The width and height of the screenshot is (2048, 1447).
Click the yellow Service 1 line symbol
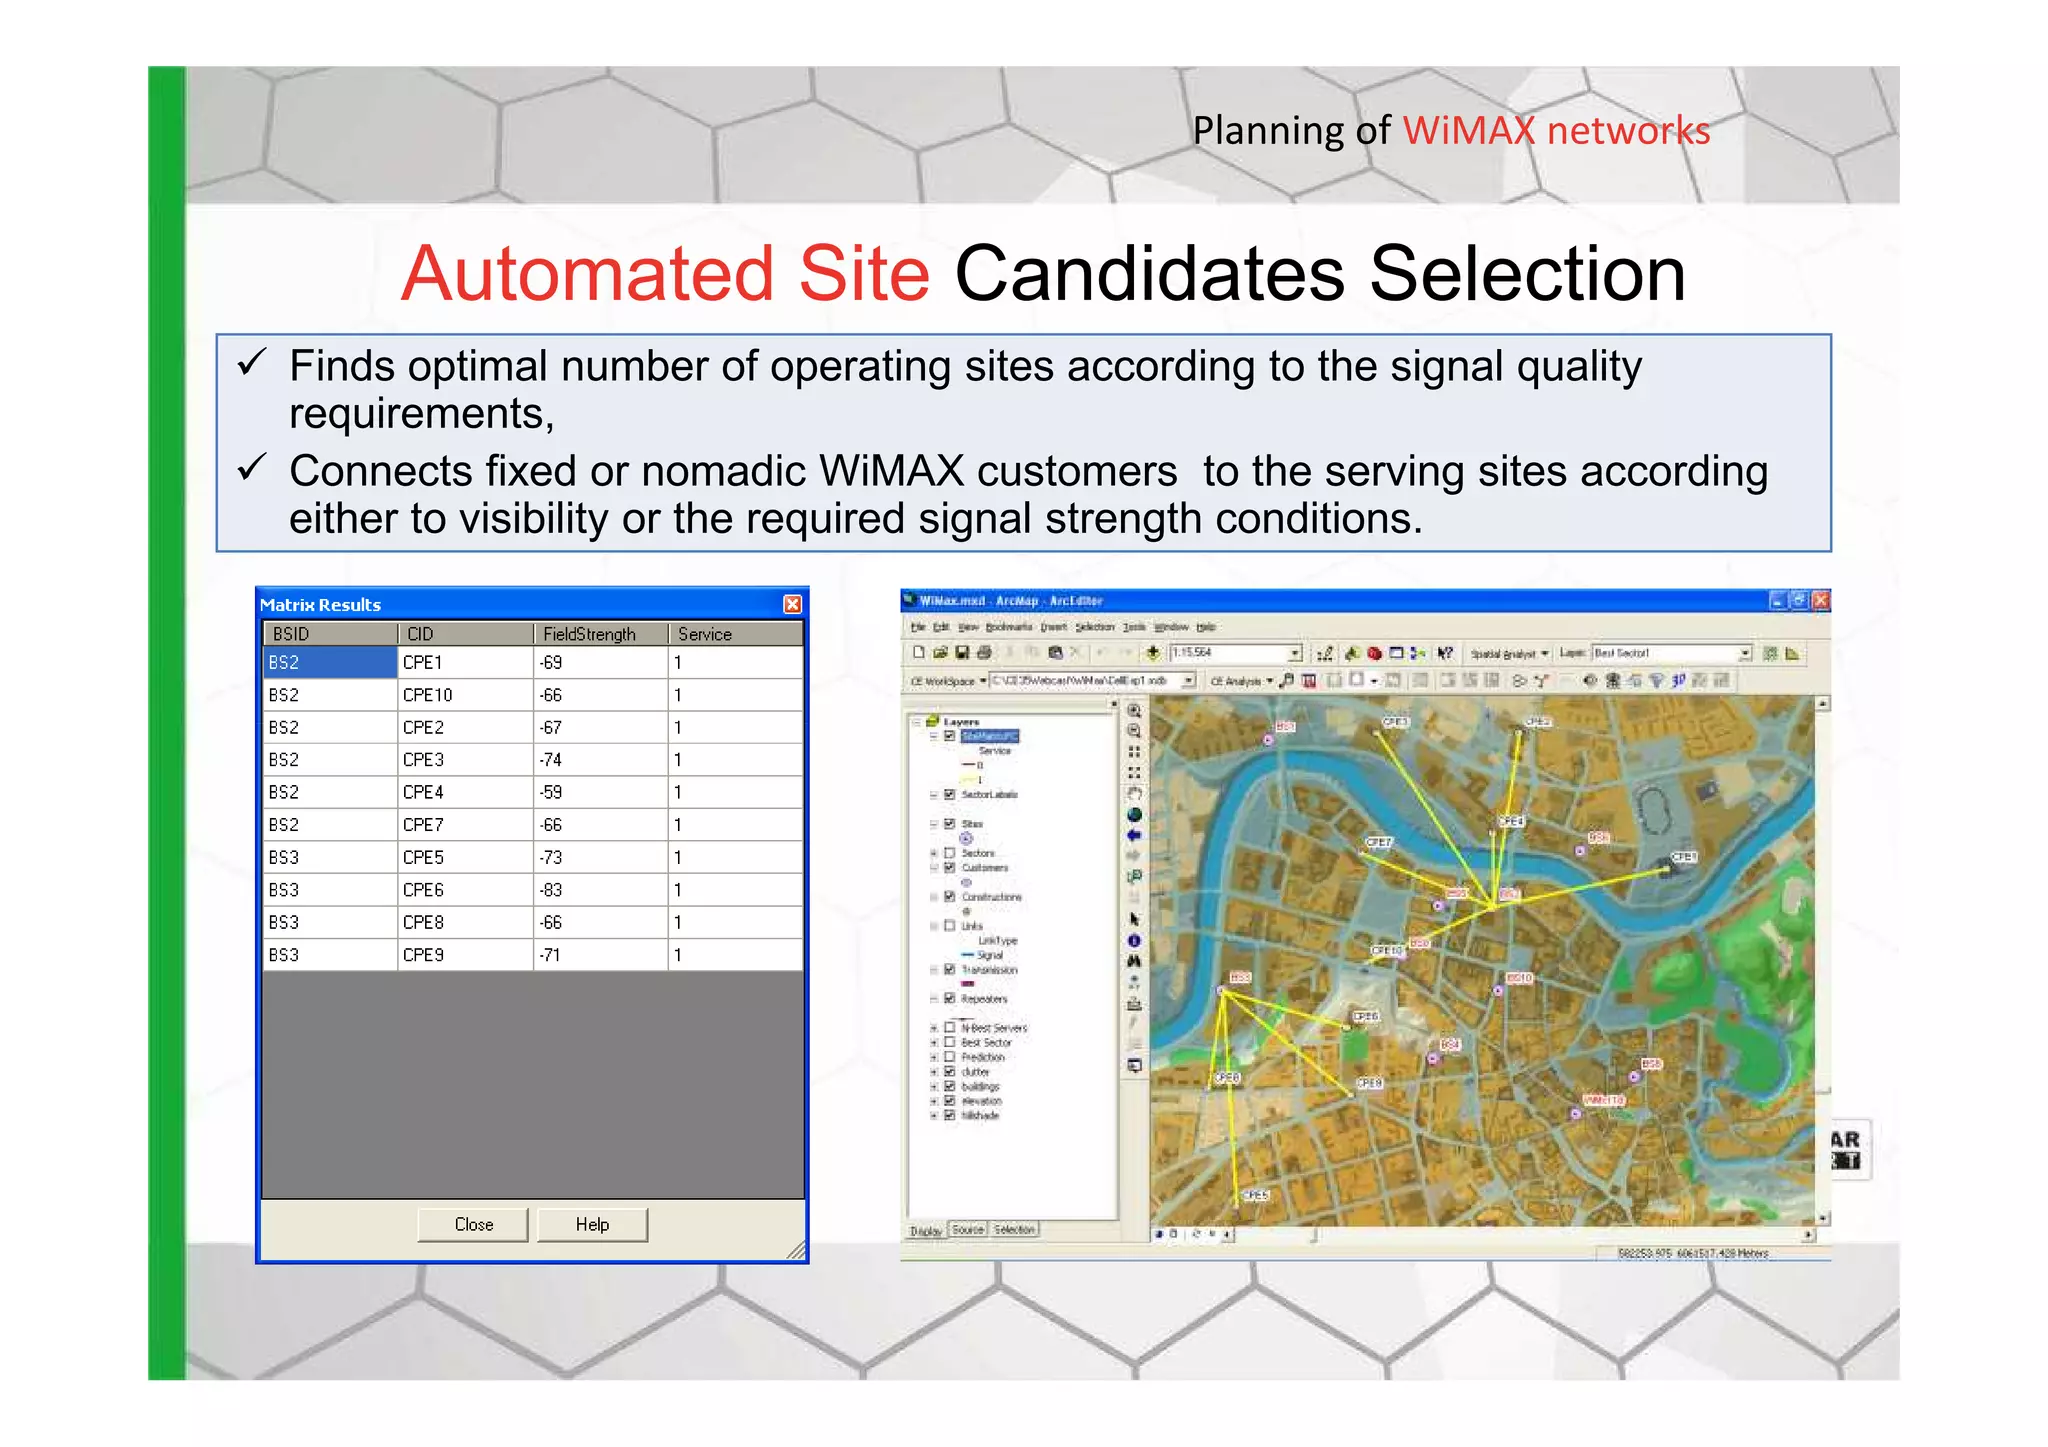click(x=967, y=780)
